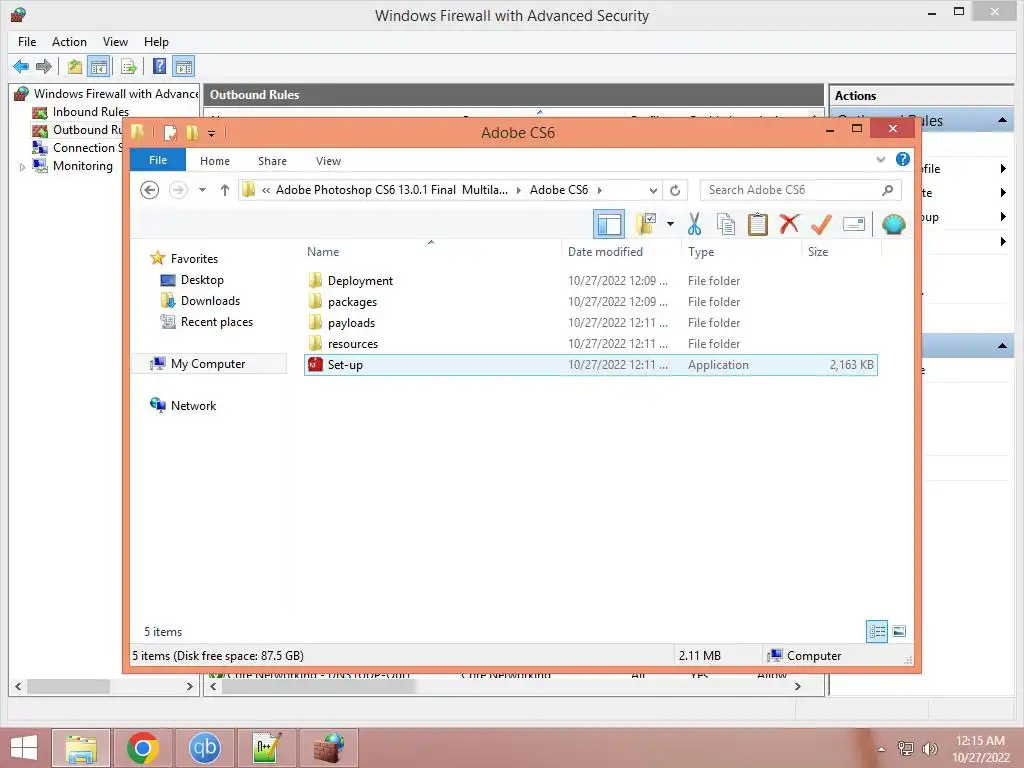Open the File tab in Adobe CS6 Explorer
The width and height of the screenshot is (1024, 768).
point(158,160)
